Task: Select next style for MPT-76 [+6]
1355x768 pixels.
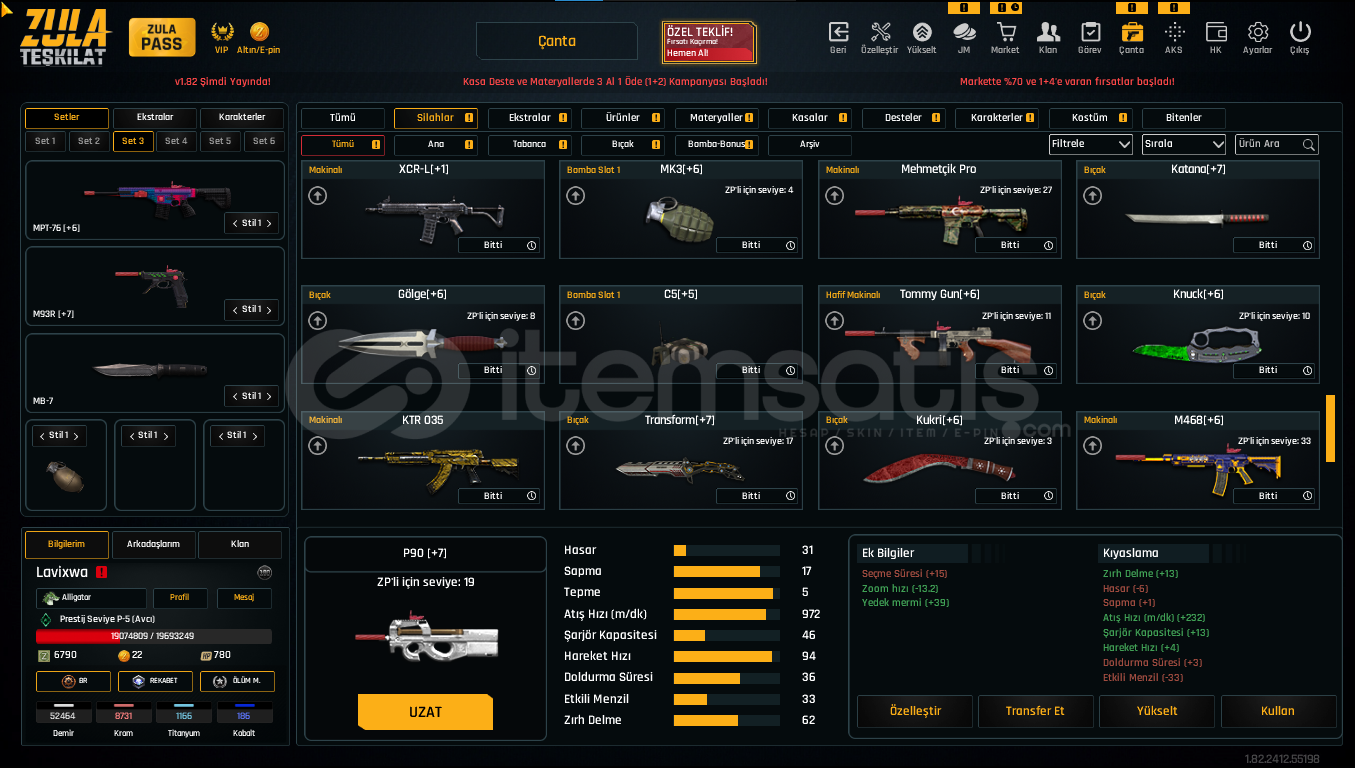Action: (x=268, y=223)
